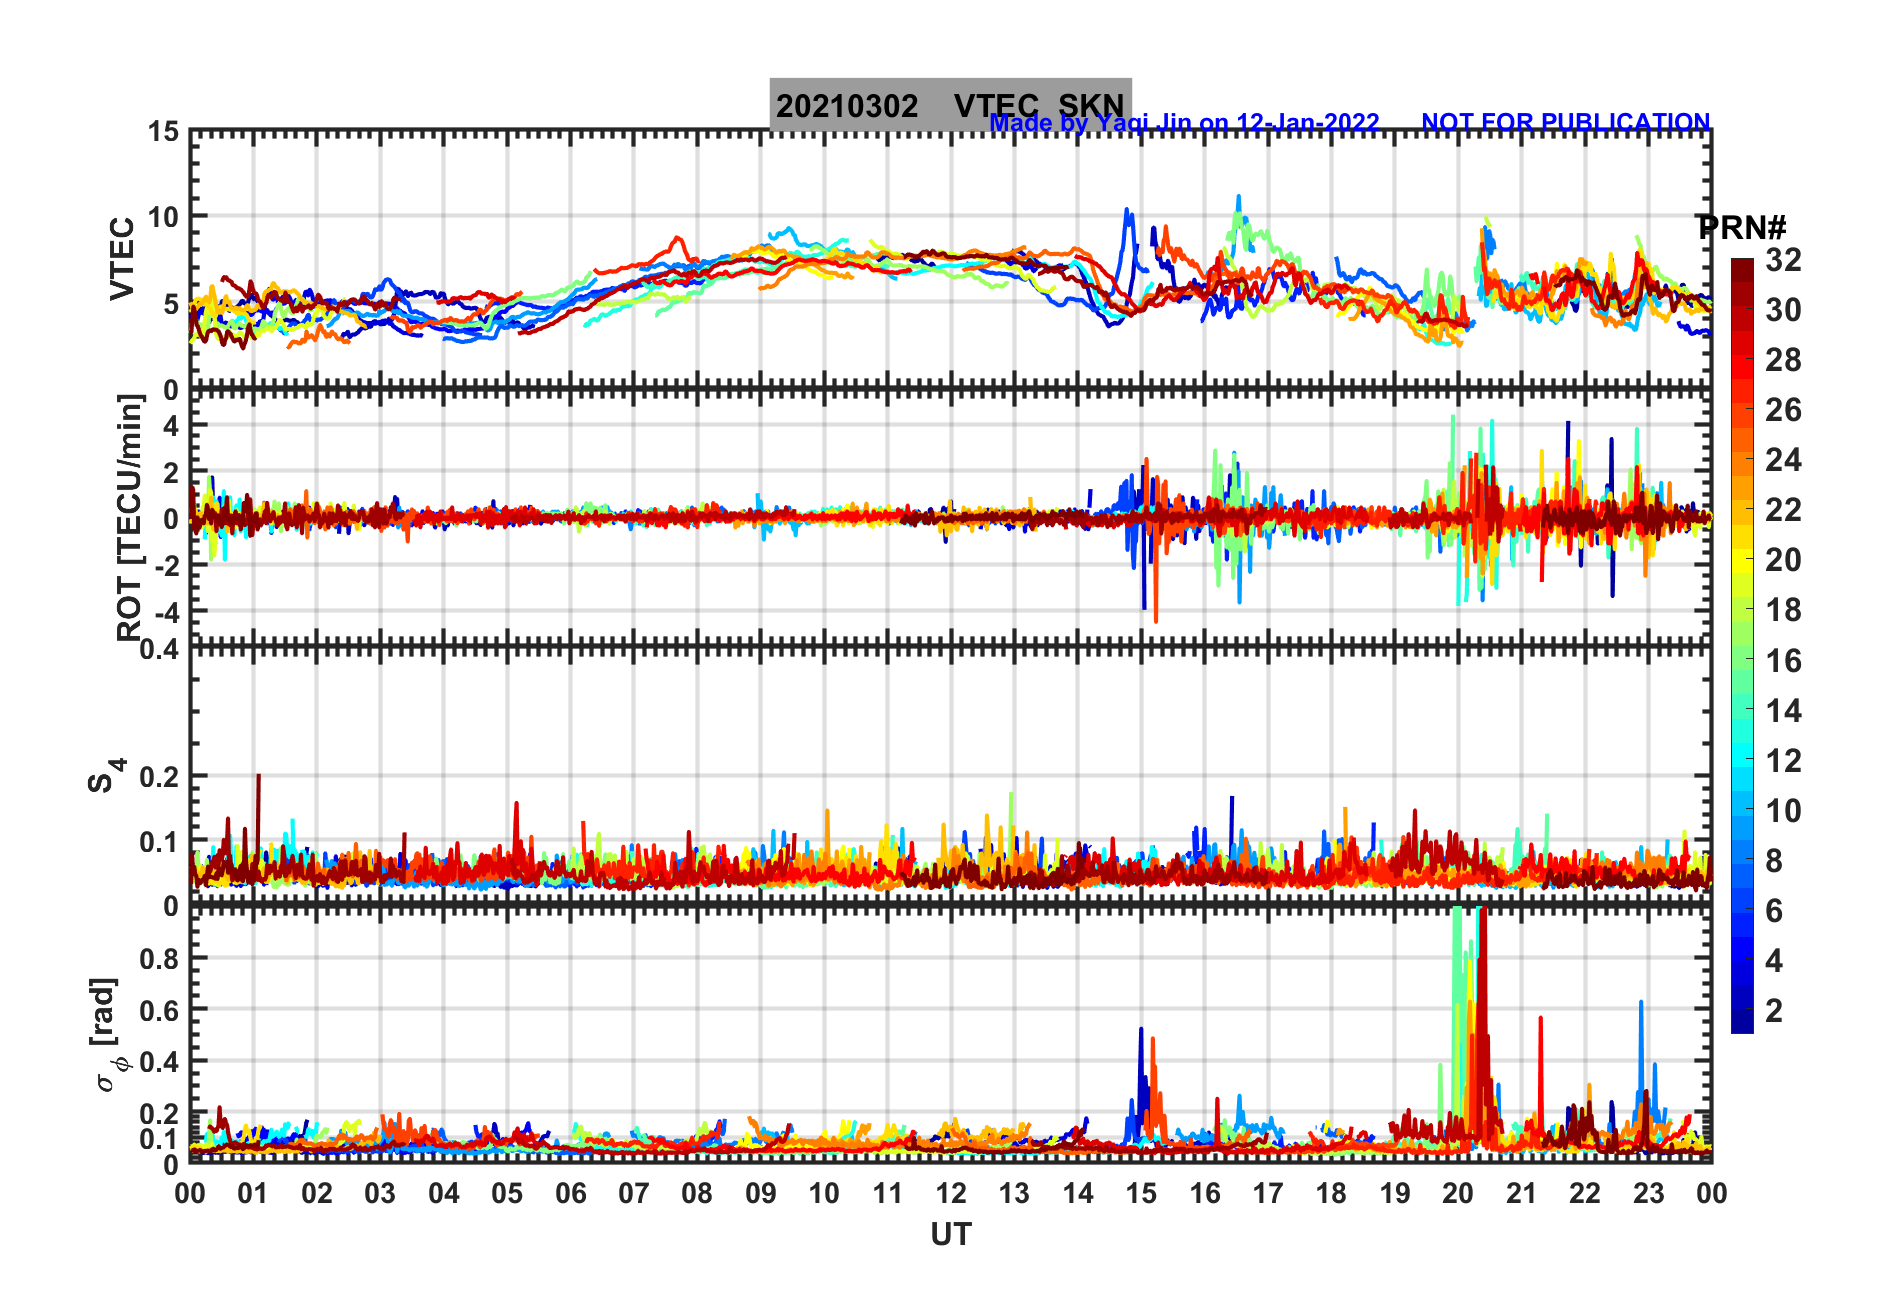Click inside the ROT plot panel

pyautogui.click(x=951, y=518)
